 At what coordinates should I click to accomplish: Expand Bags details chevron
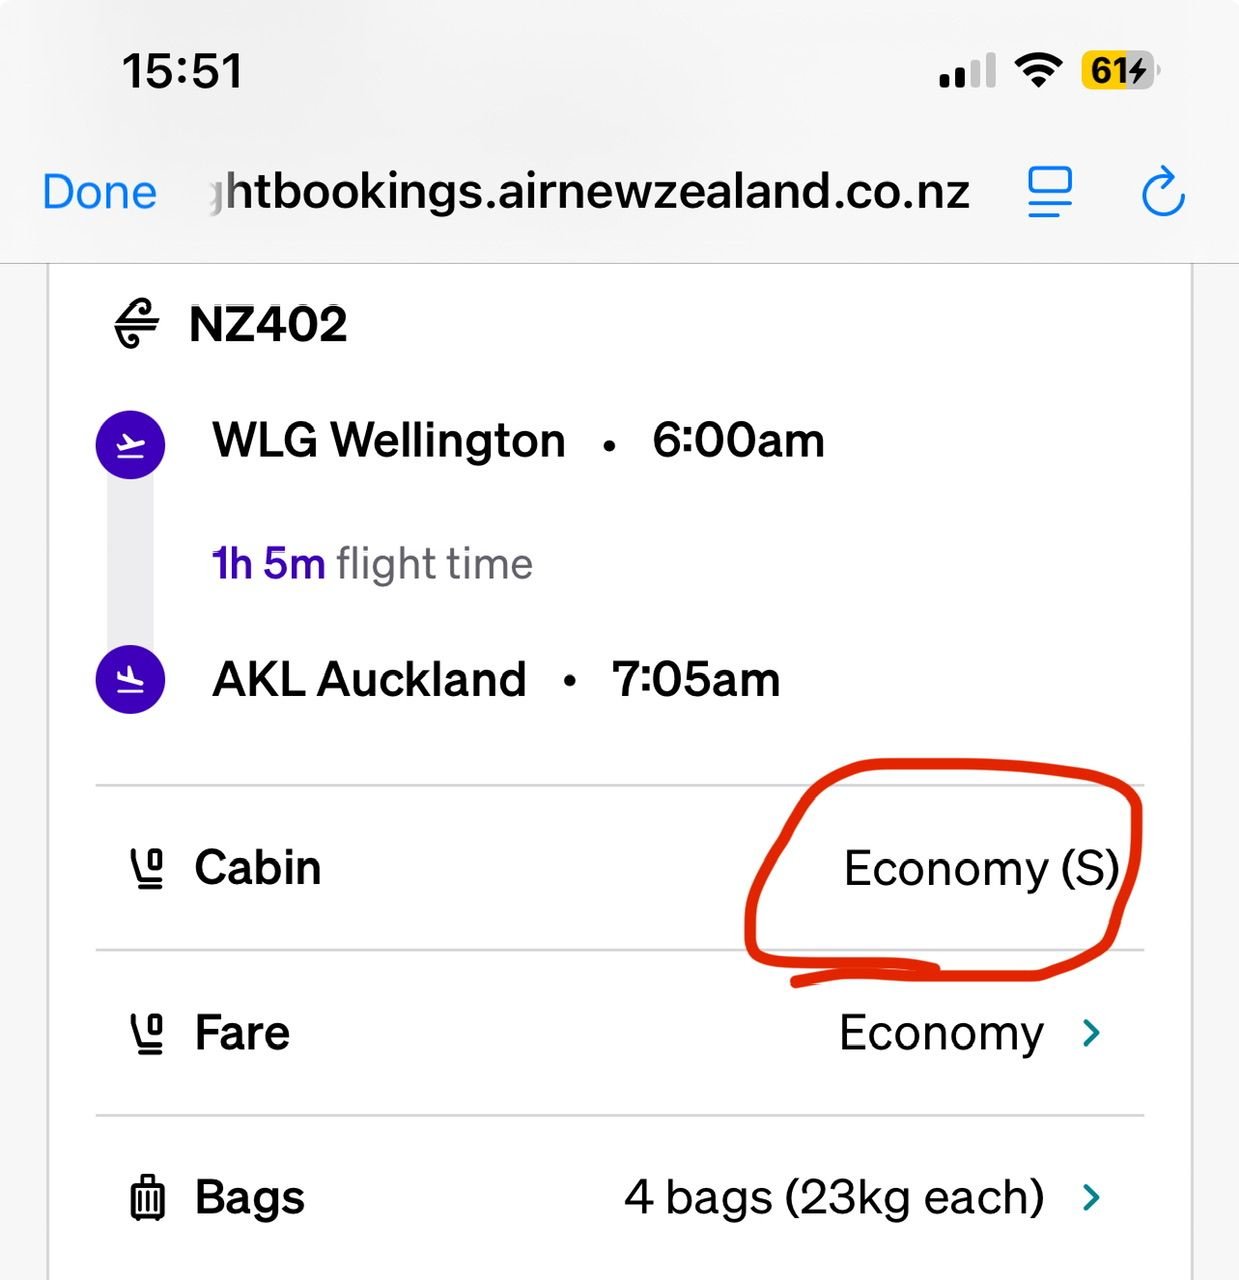1092,1196
